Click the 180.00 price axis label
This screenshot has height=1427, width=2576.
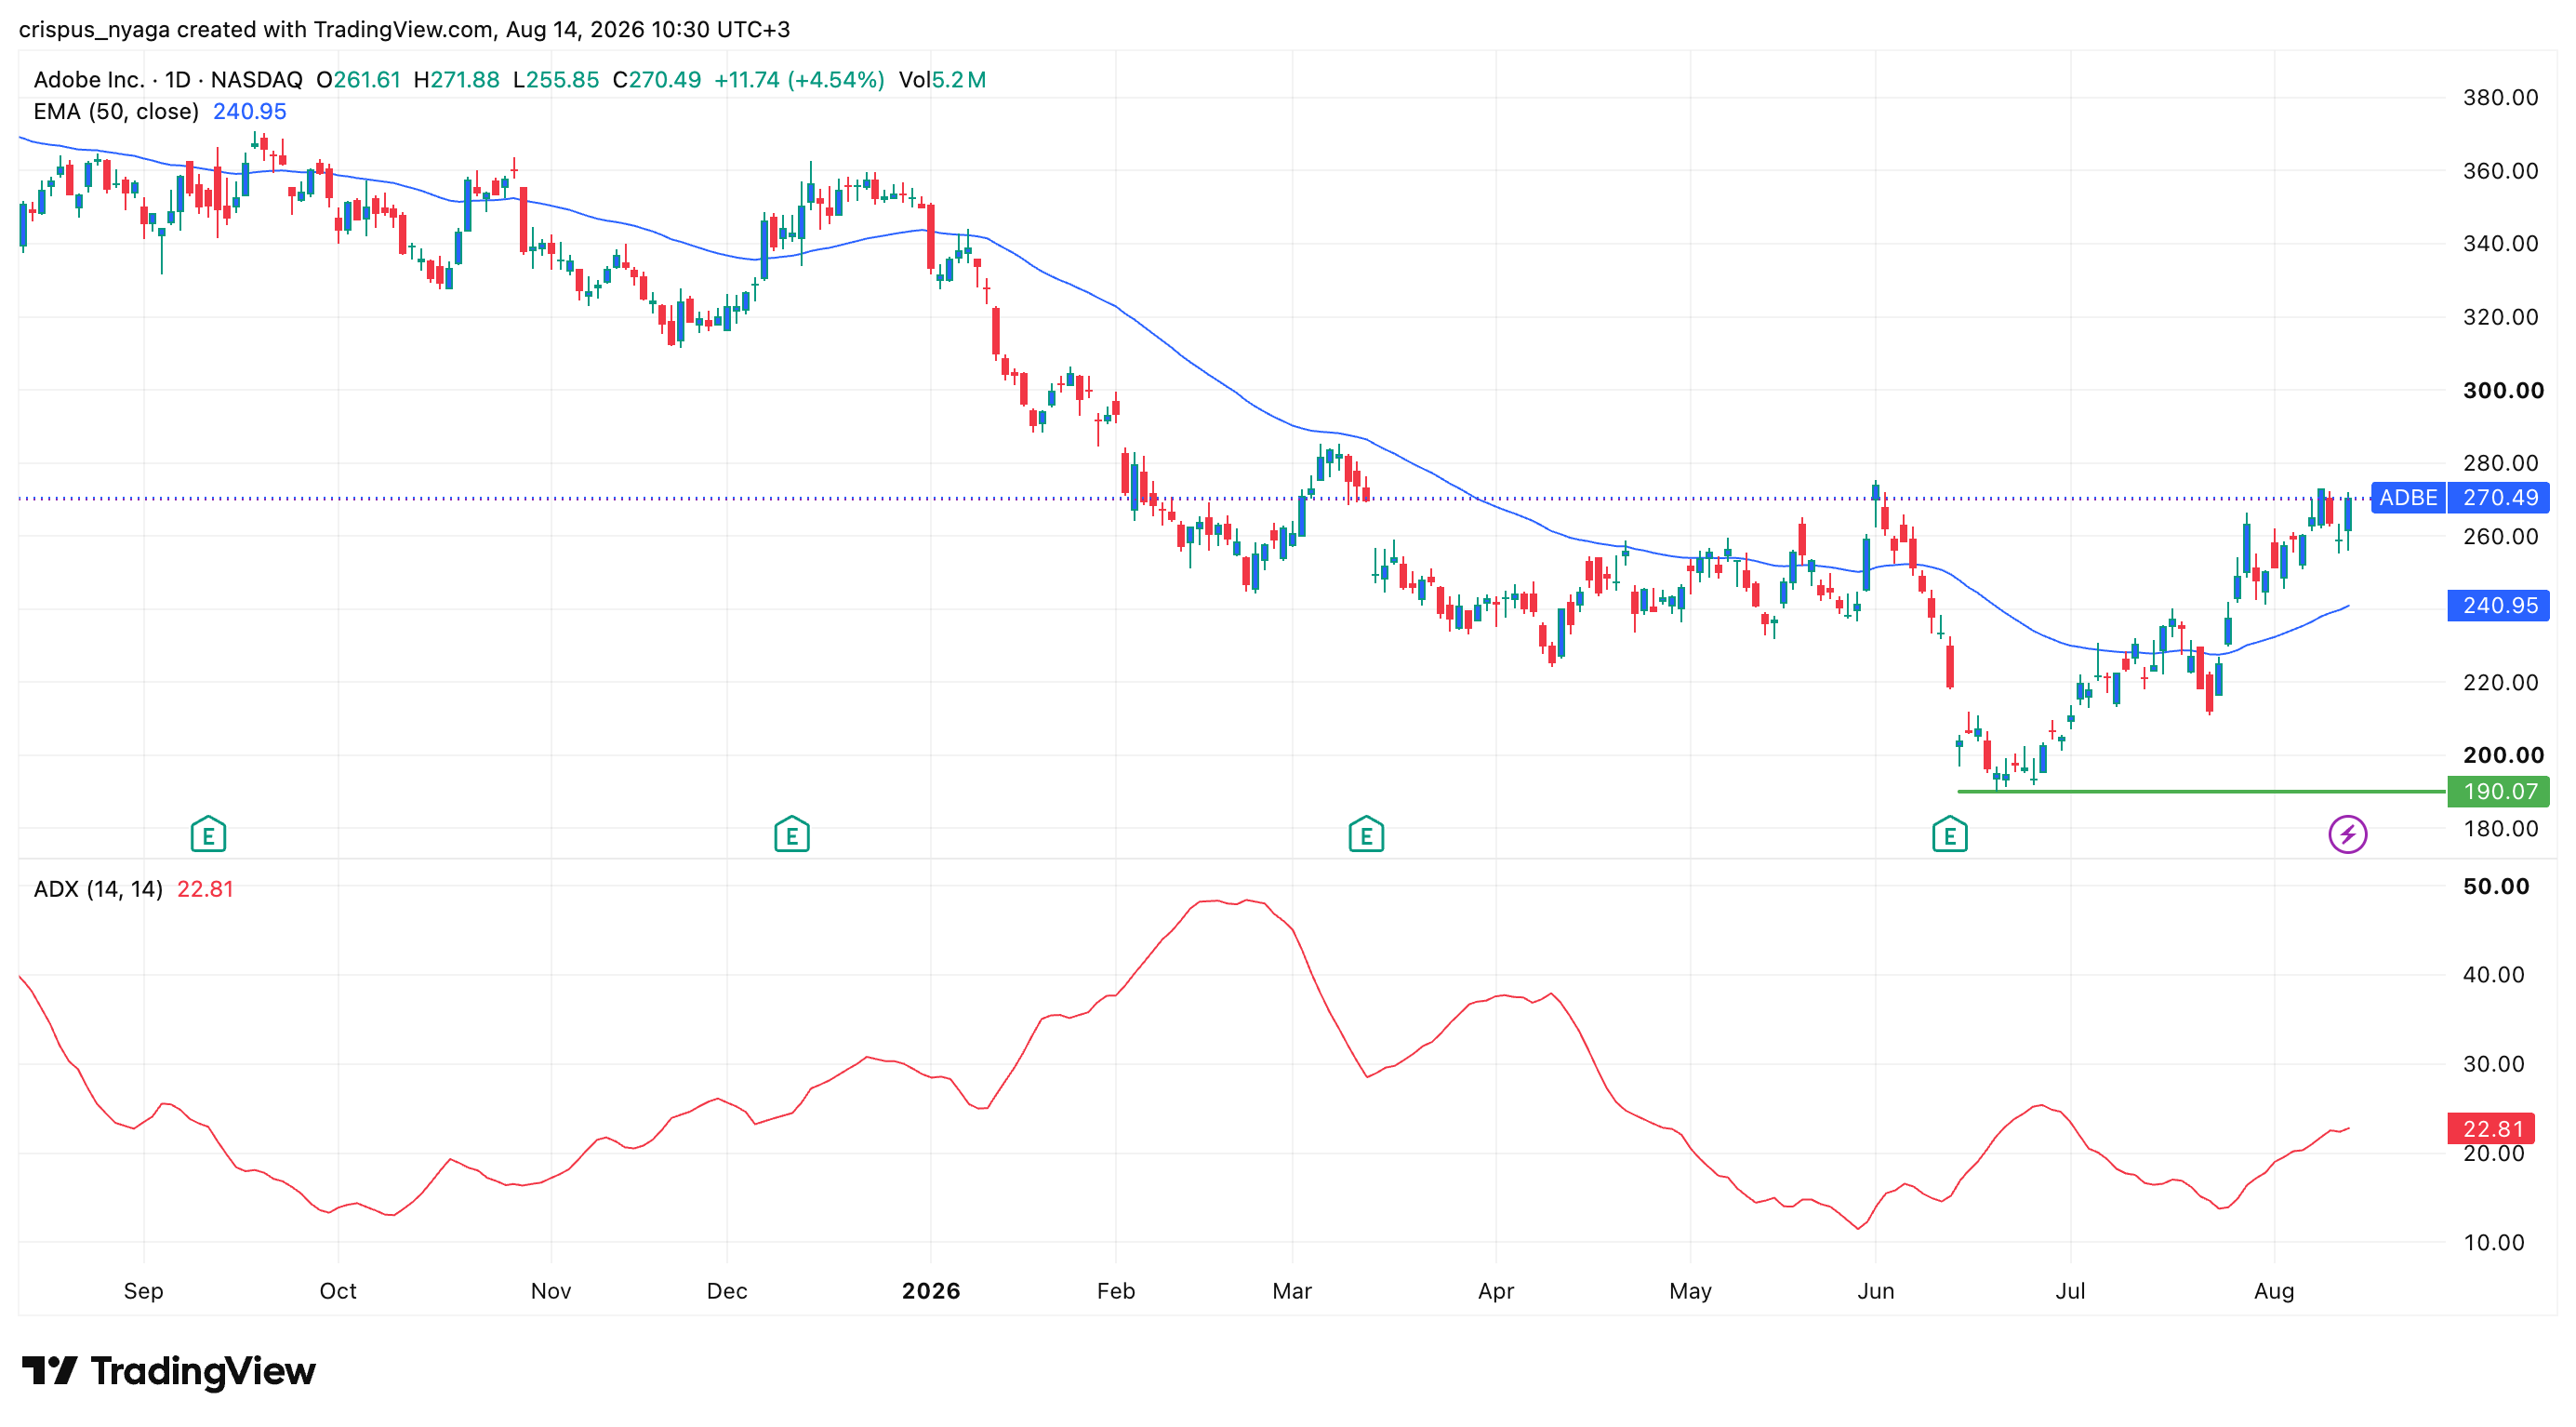2500,828
